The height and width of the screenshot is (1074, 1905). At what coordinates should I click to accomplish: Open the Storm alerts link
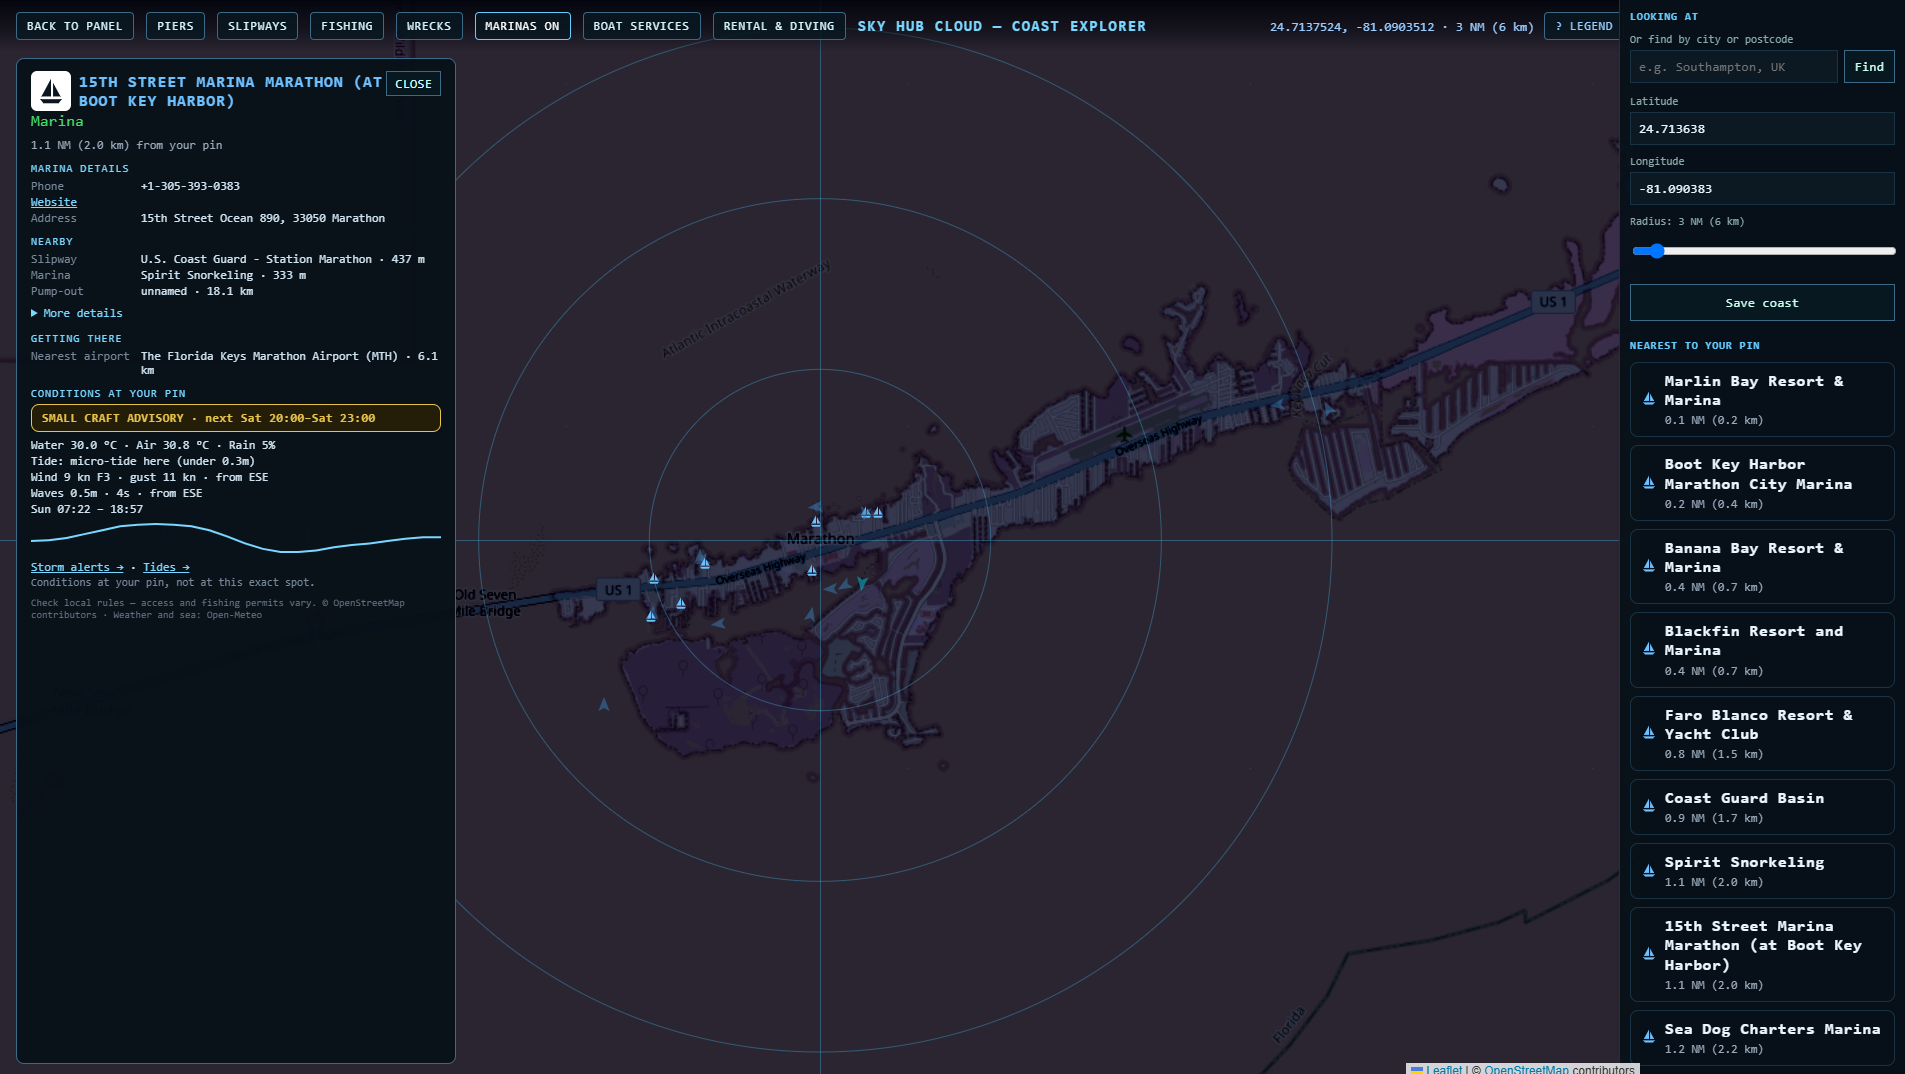click(x=77, y=567)
